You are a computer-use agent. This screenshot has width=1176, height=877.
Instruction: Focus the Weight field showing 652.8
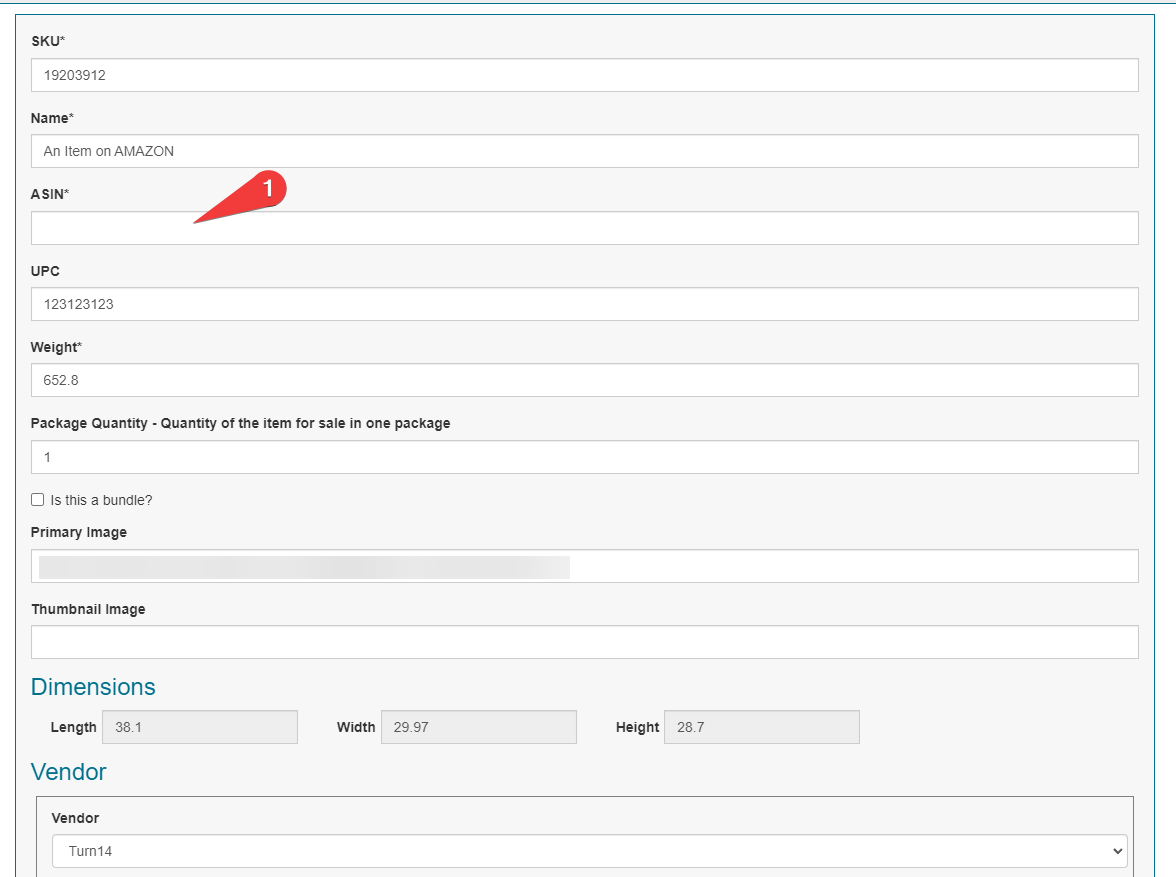pos(584,380)
